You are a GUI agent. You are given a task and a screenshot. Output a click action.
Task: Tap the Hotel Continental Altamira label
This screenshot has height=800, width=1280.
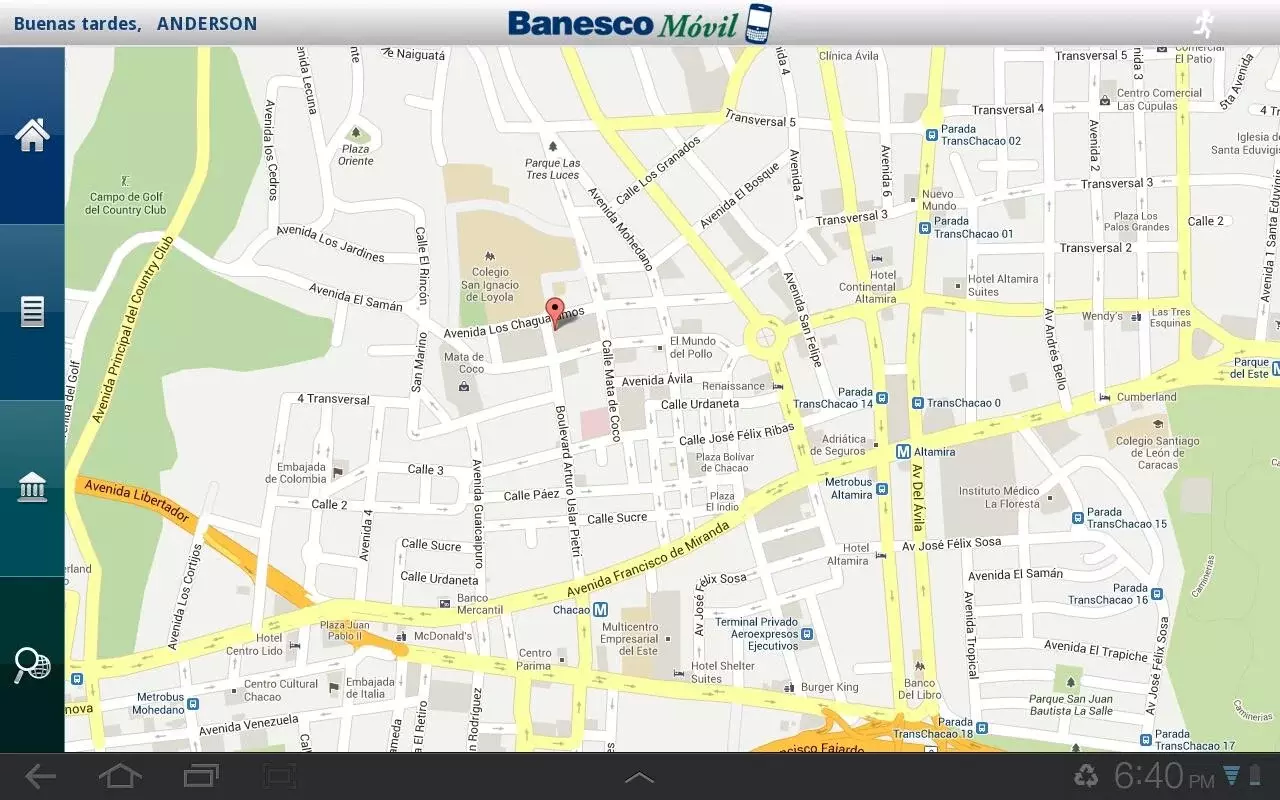pyautogui.click(x=867, y=287)
